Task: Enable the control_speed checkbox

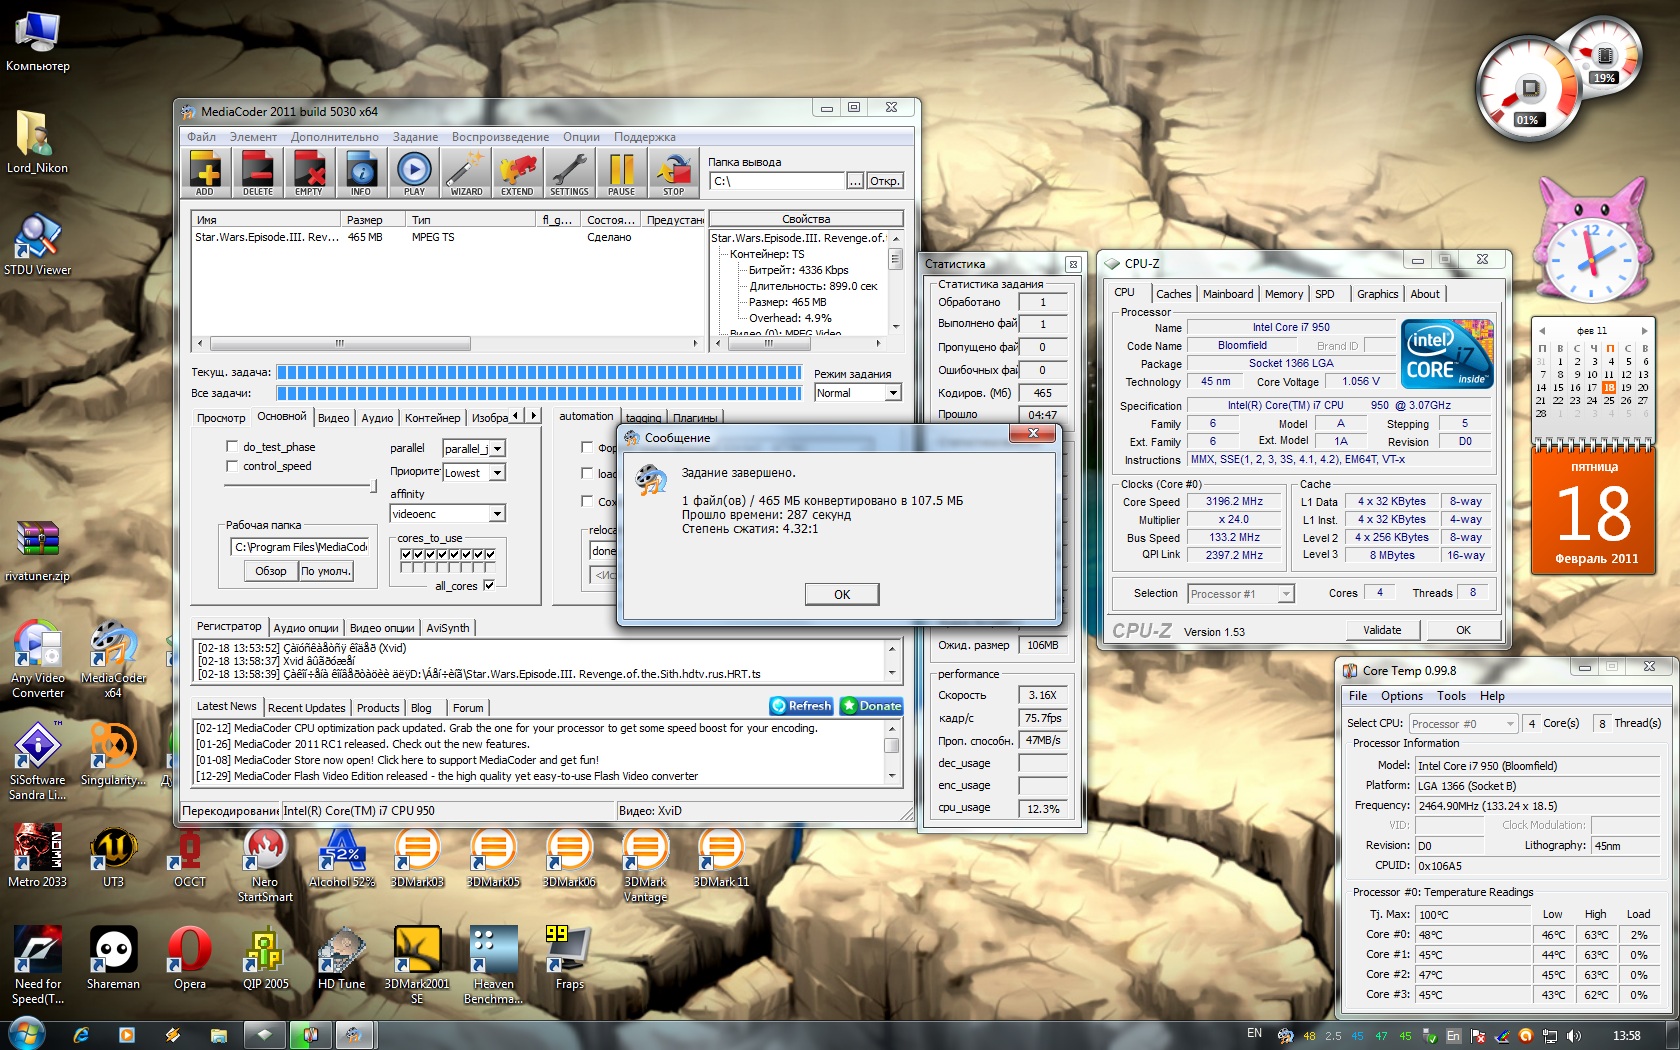Action: click(x=232, y=466)
